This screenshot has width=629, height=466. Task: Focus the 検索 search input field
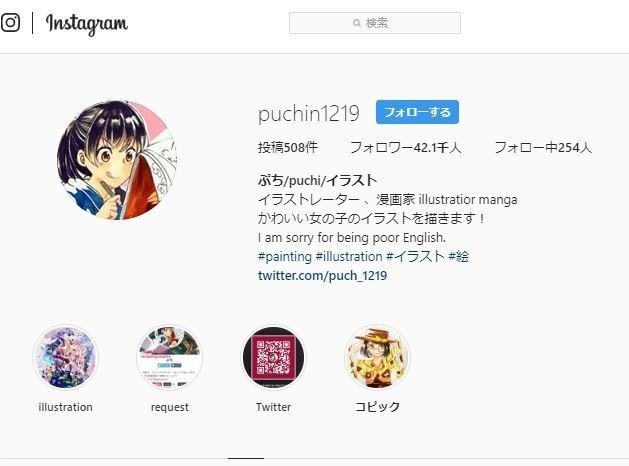(x=375, y=23)
